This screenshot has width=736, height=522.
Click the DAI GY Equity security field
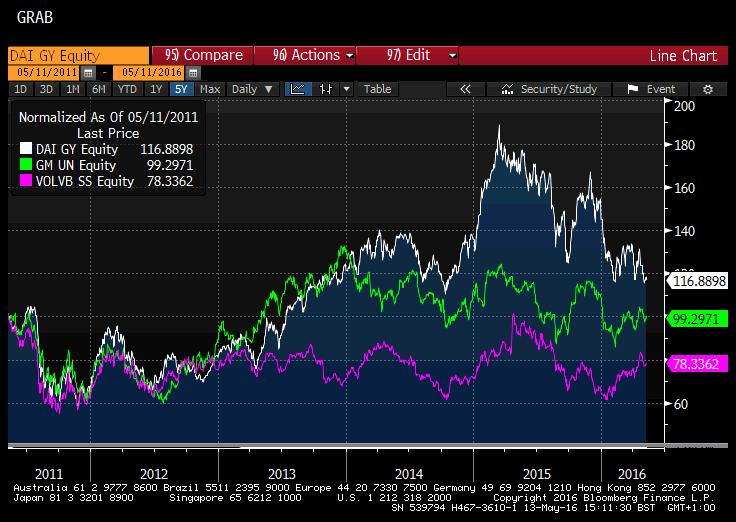78,55
